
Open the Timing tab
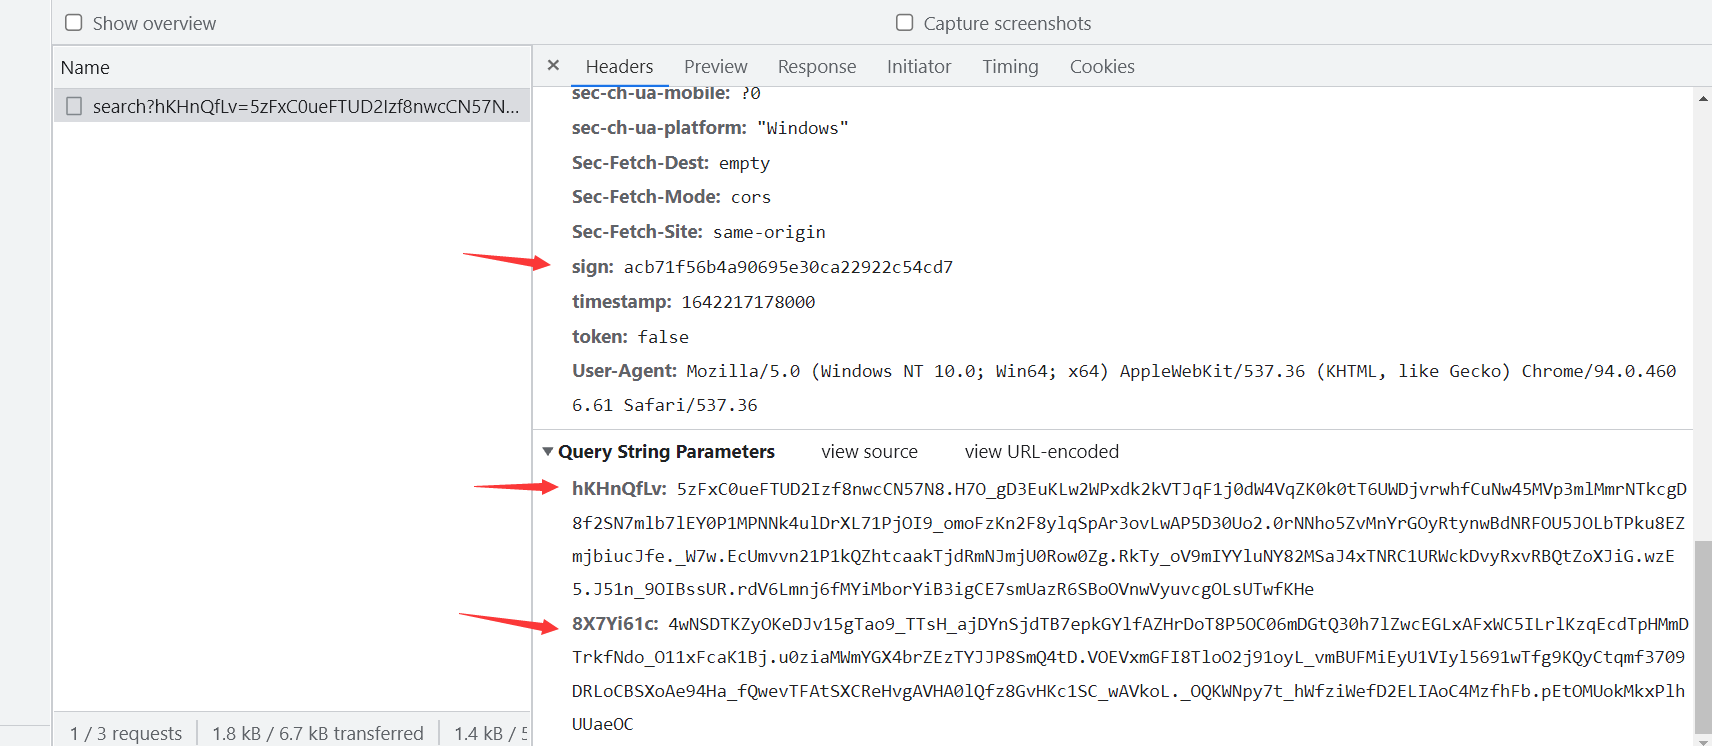pos(1010,66)
